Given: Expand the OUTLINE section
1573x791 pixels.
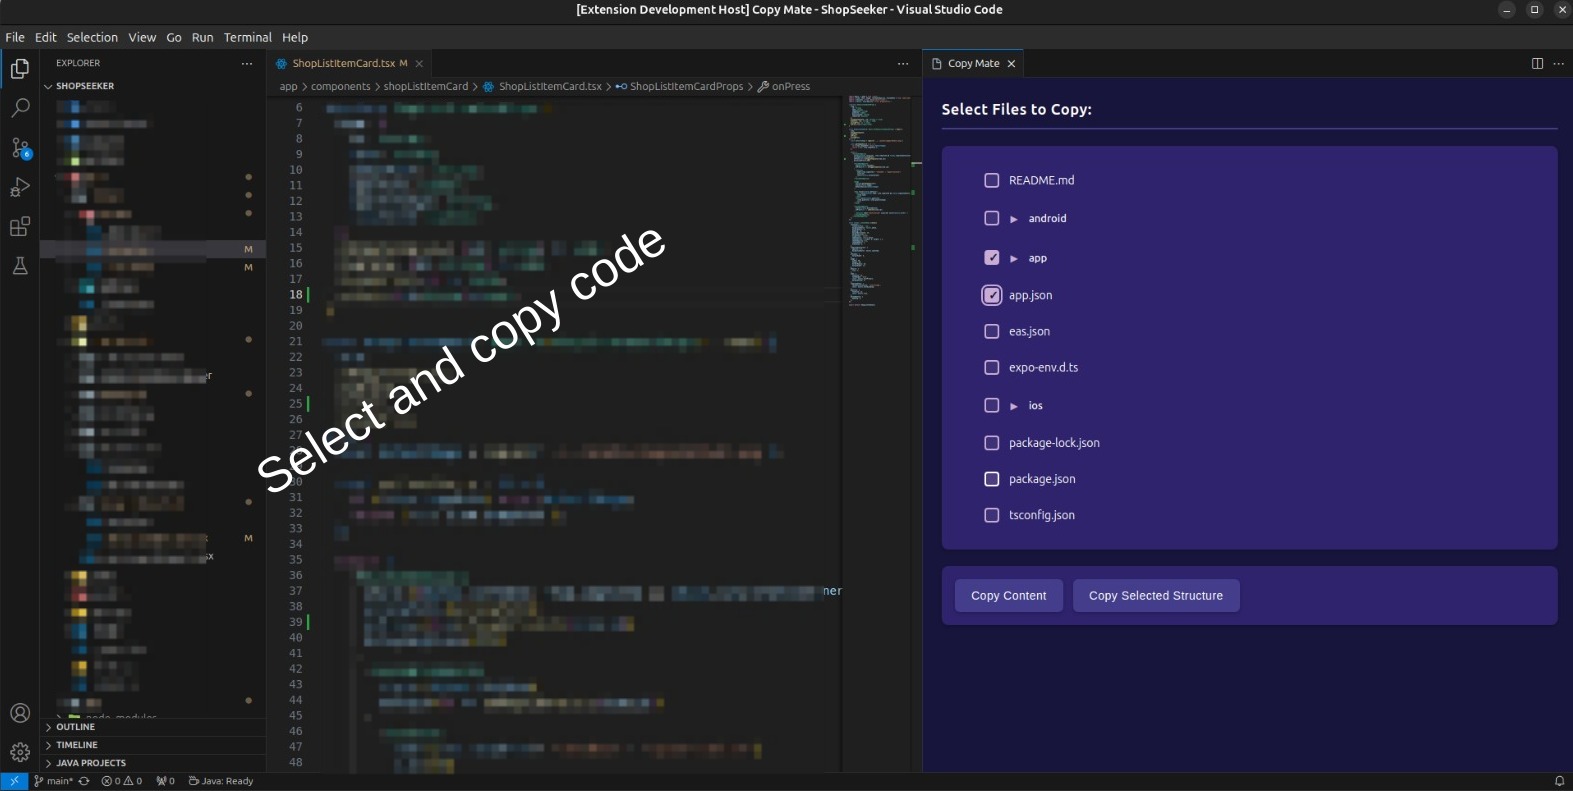Looking at the screenshot, I should (153, 727).
